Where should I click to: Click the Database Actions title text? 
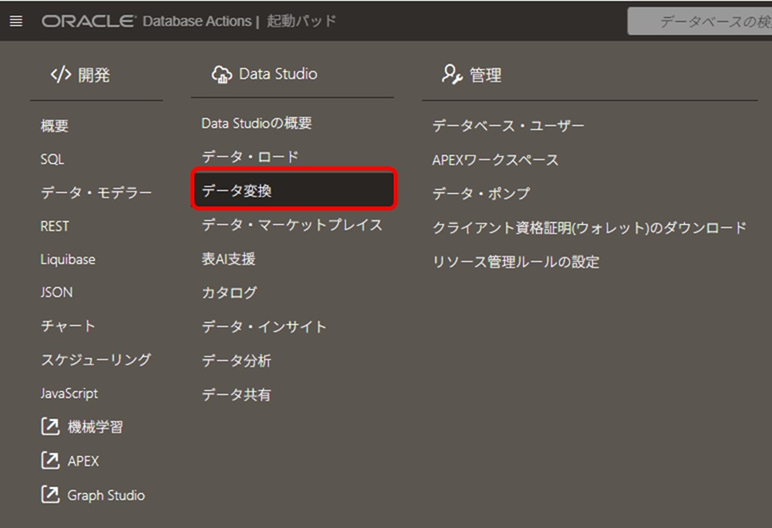(x=197, y=21)
